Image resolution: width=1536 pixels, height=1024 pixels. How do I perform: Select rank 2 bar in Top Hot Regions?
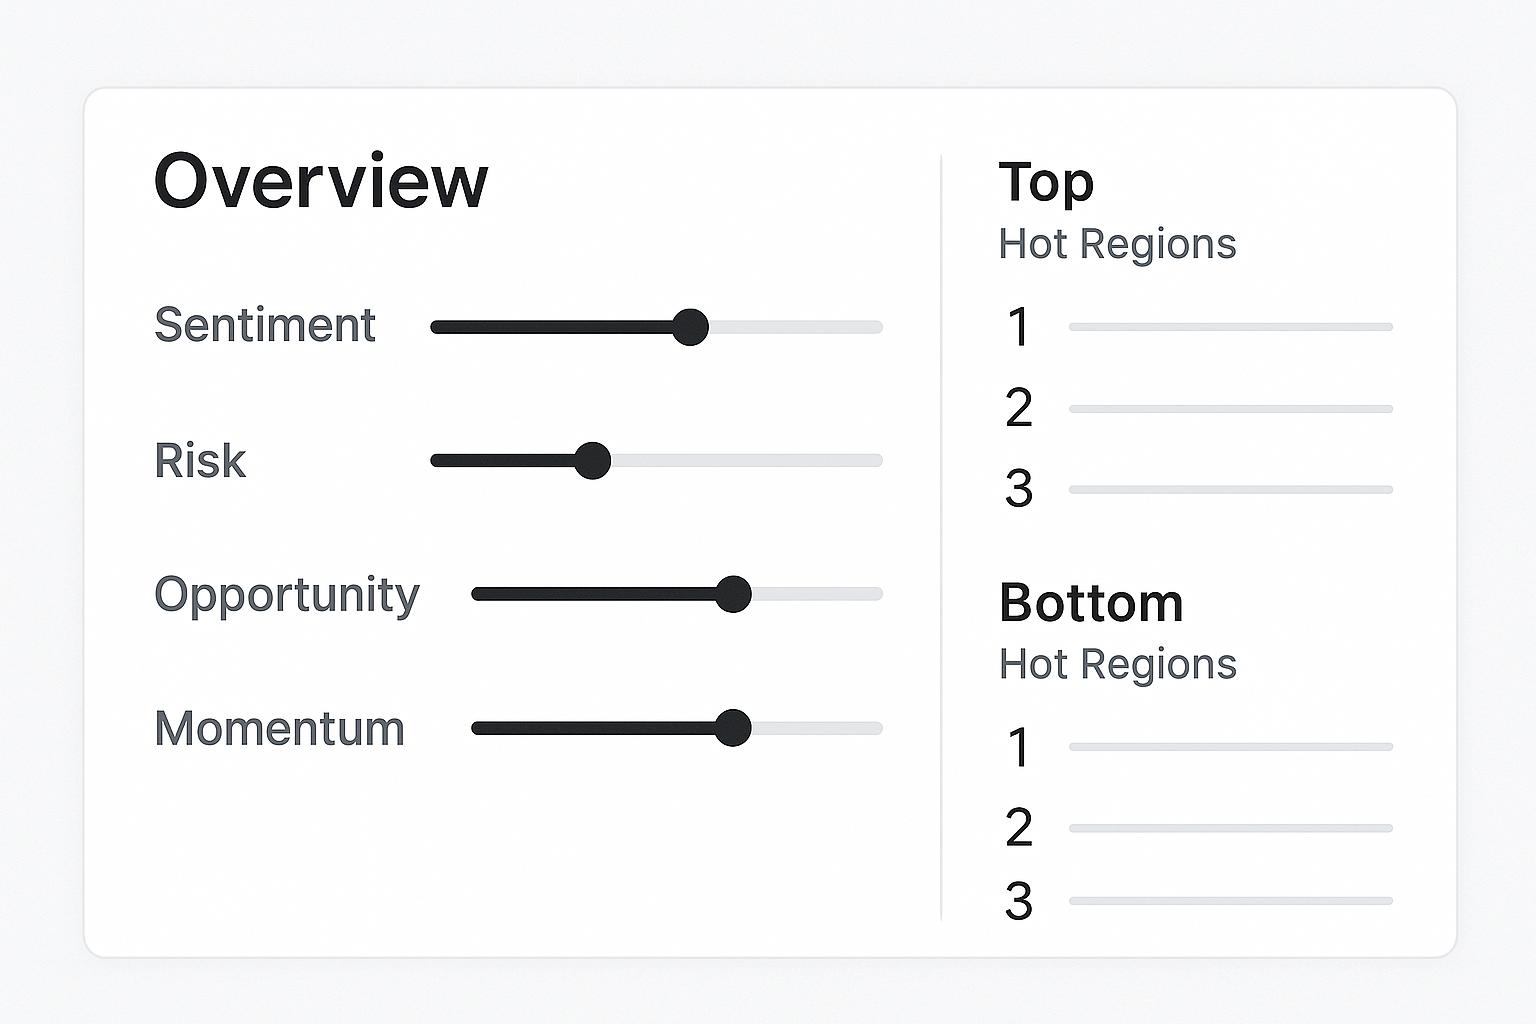click(x=1230, y=409)
